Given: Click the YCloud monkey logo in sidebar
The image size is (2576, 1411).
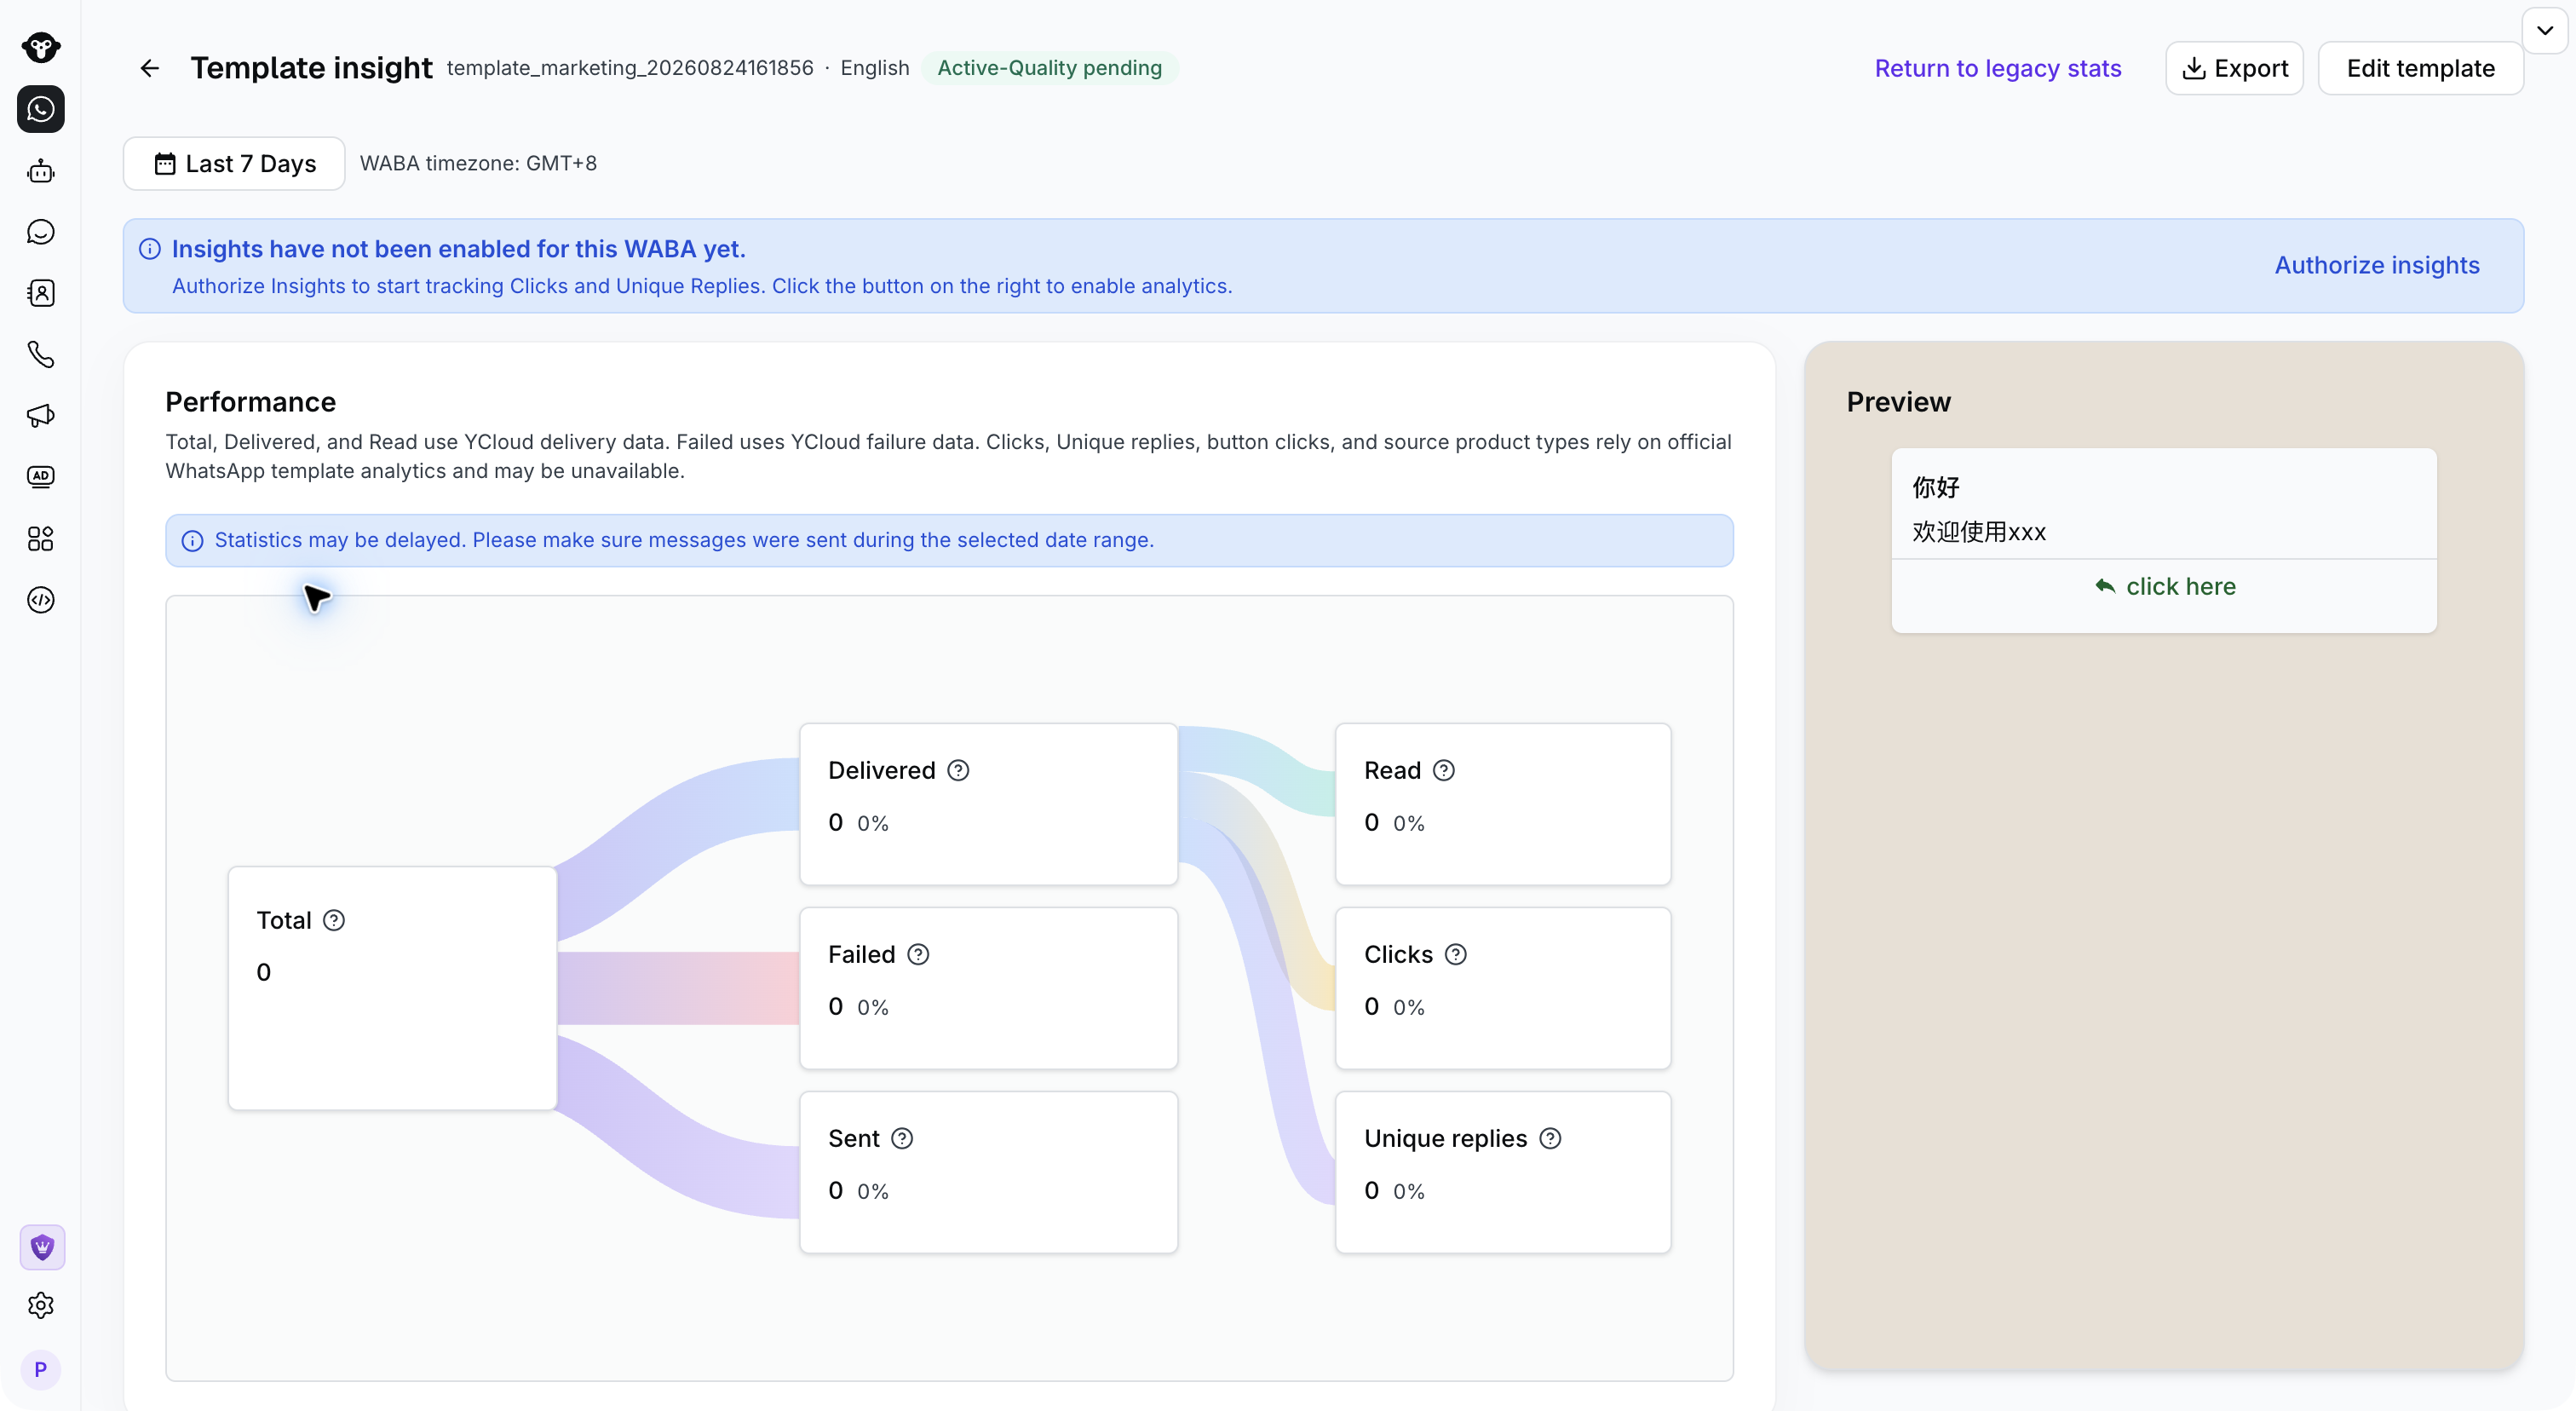Looking at the screenshot, I should [x=41, y=47].
